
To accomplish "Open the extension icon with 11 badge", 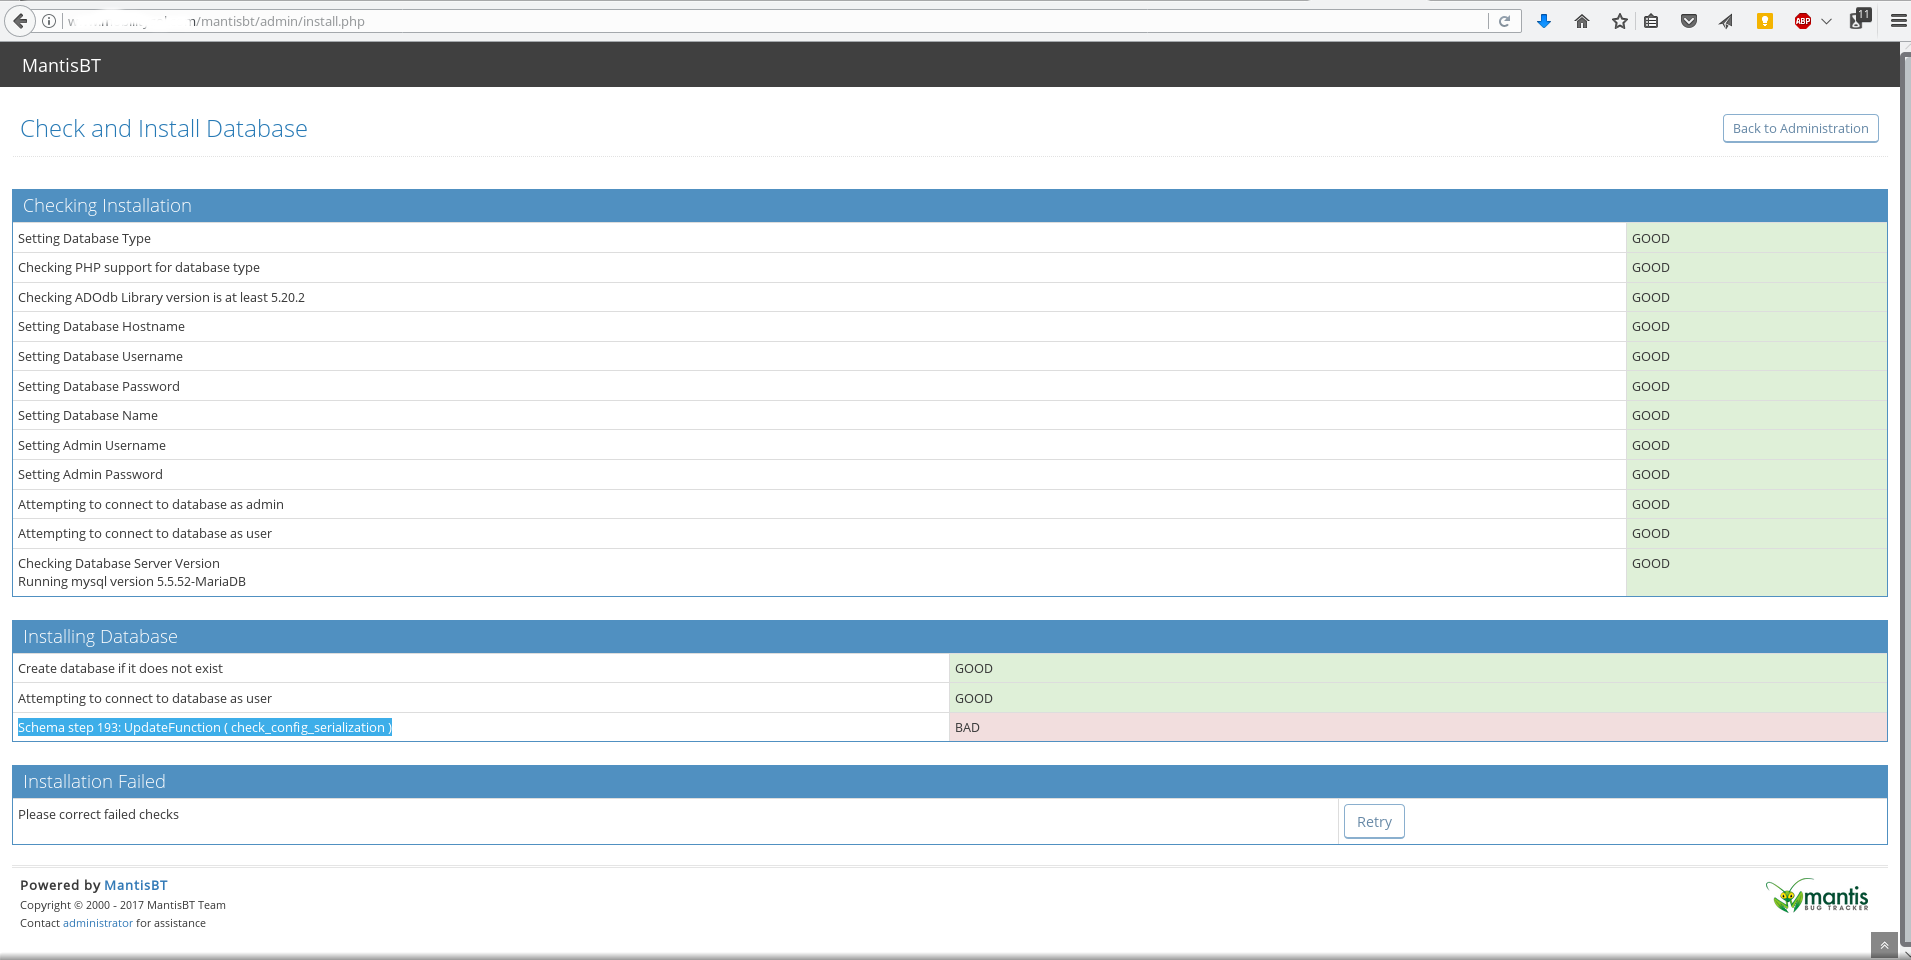I will coord(1858,20).
